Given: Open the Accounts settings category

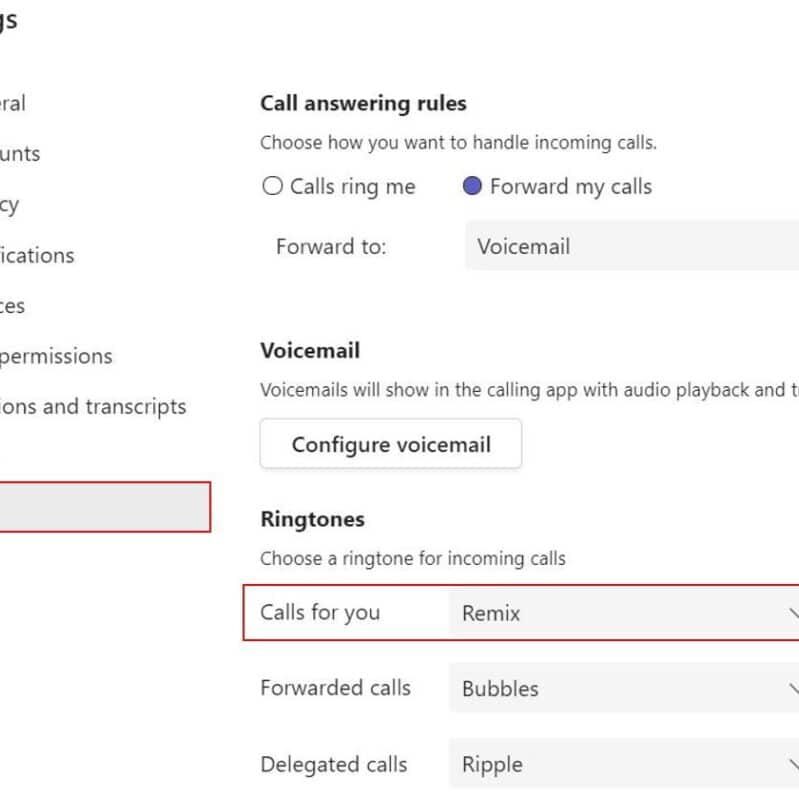Looking at the screenshot, I should [x=20, y=154].
